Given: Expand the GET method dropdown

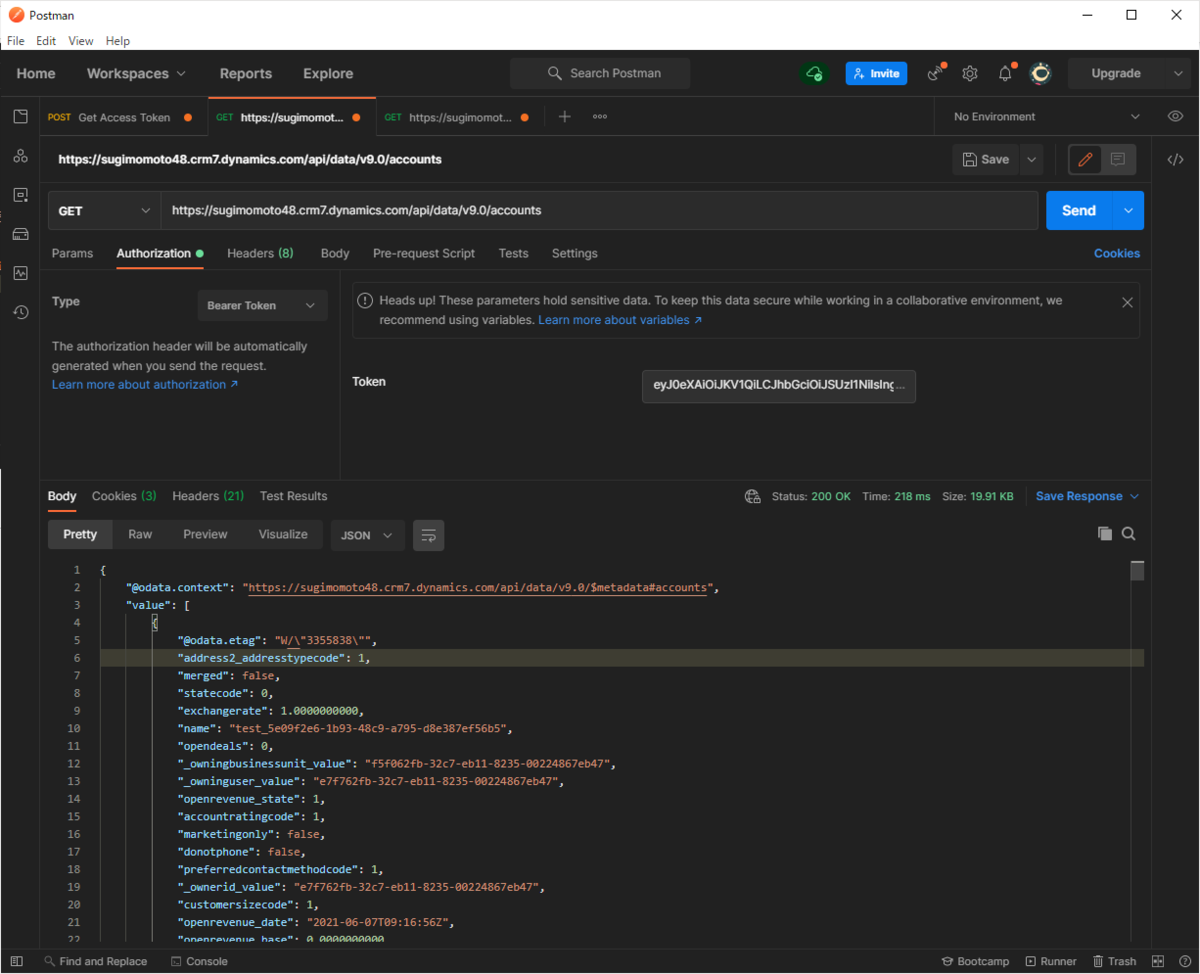Looking at the screenshot, I should tap(104, 211).
